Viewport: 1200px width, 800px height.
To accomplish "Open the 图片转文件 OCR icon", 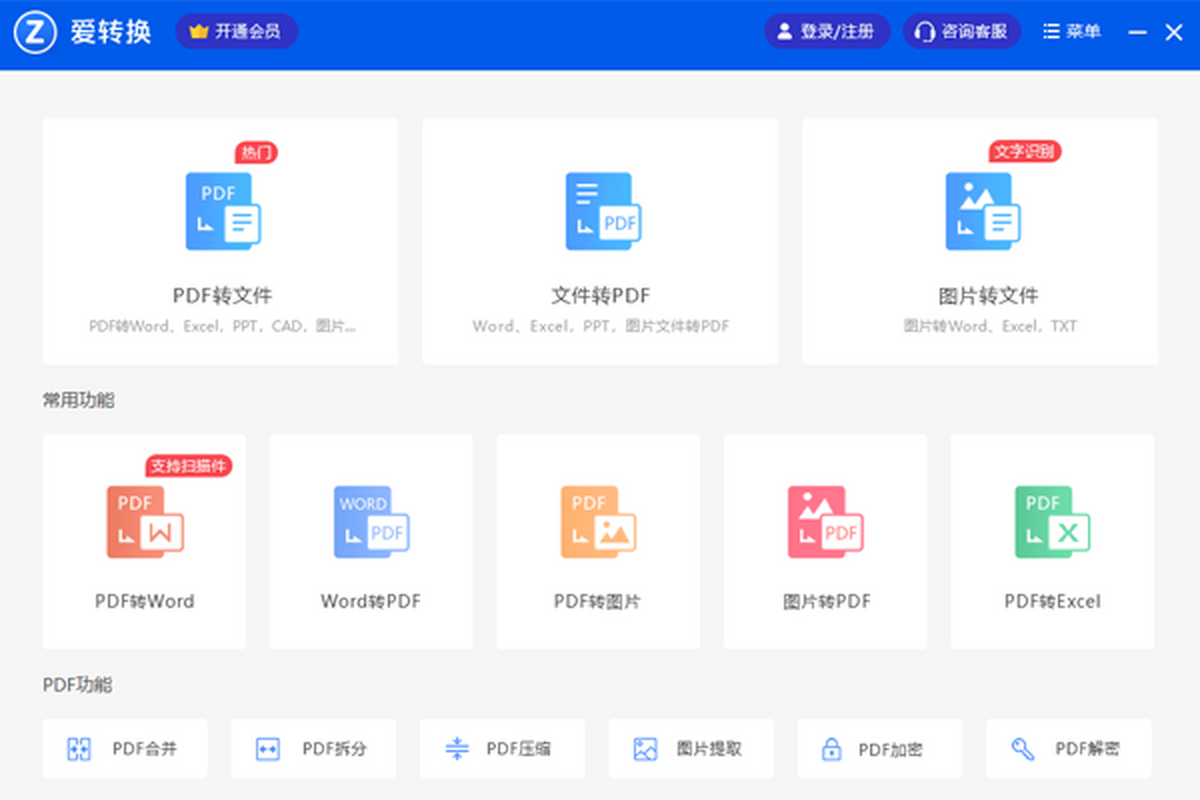I will [981, 212].
